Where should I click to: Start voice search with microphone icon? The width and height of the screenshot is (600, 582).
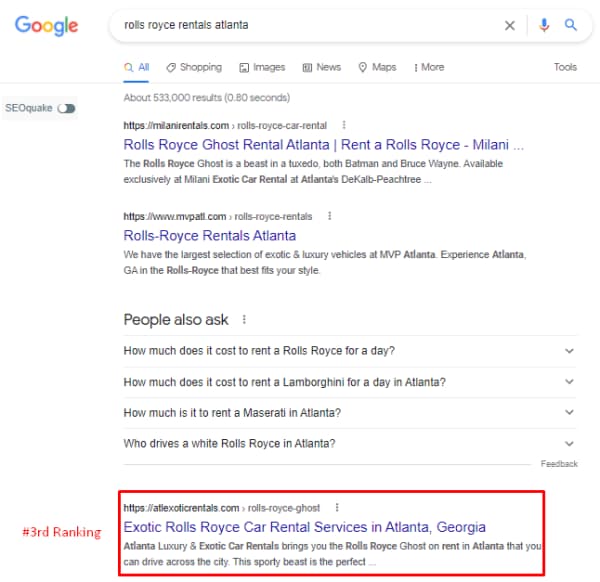pyautogui.click(x=544, y=25)
